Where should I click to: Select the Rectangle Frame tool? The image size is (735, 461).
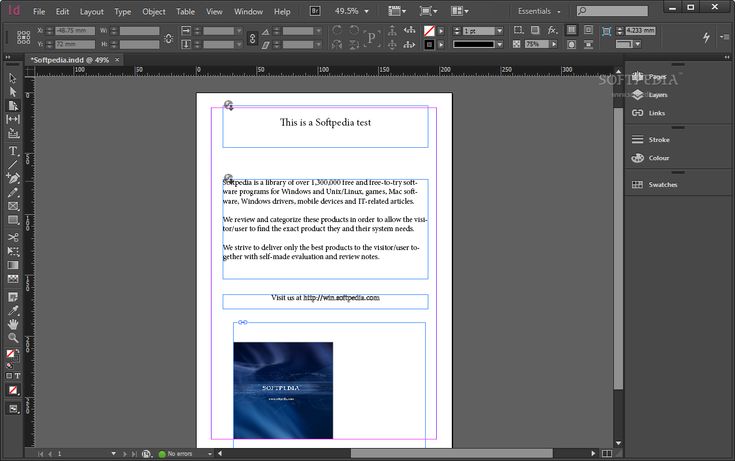coord(13,206)
